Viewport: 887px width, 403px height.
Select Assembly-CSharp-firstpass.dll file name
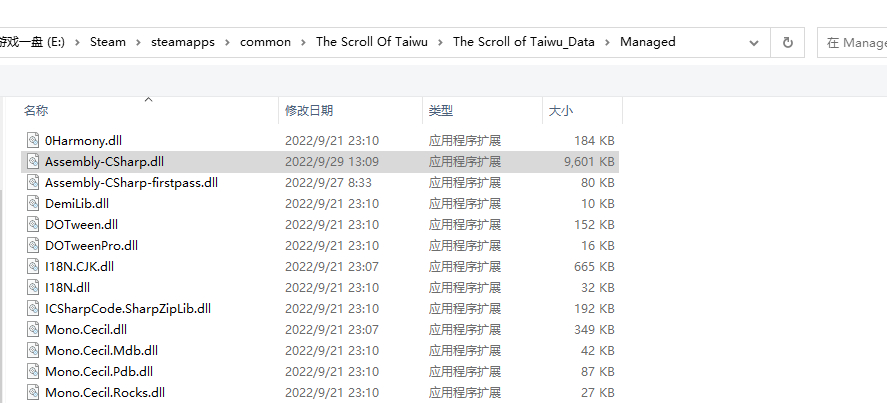point(131,182)
